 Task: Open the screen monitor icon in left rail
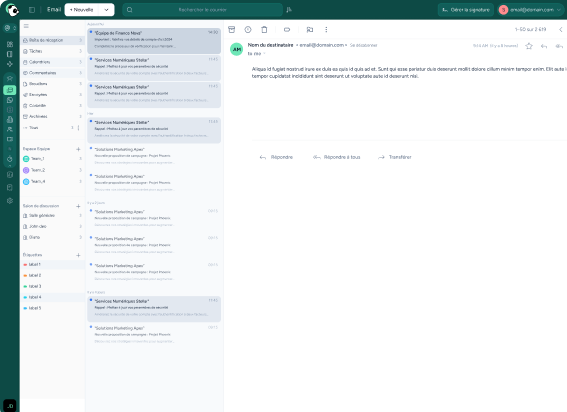pos(10,139)
